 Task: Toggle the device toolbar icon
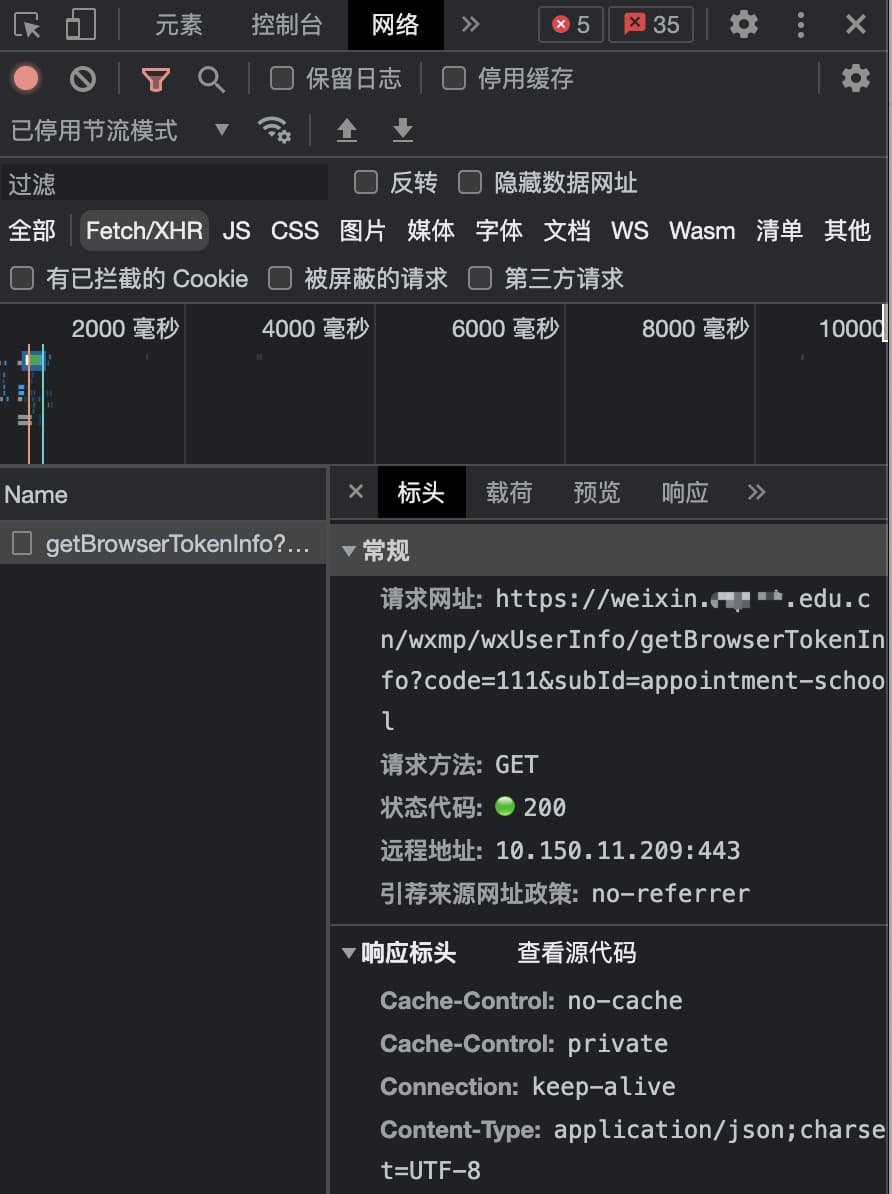pos(80,25)
